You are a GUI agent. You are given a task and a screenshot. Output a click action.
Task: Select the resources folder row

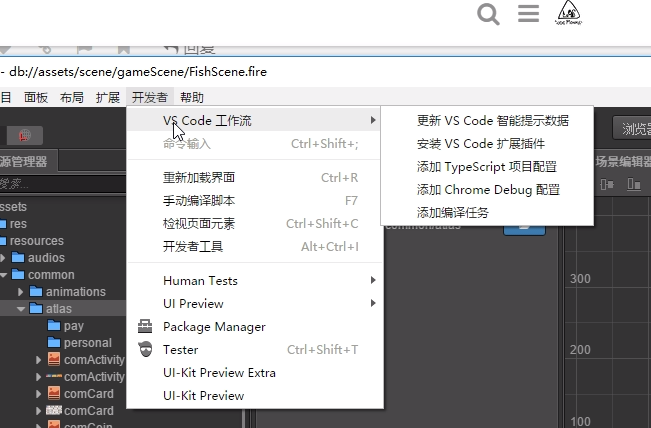point(62,241)
